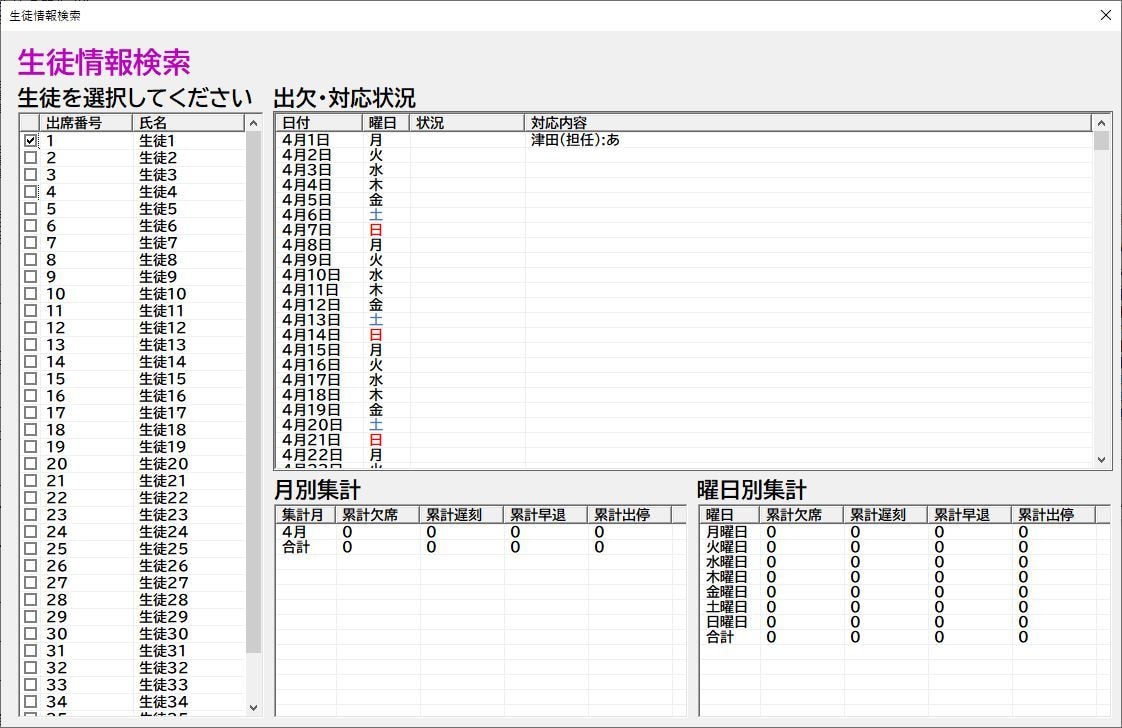The width and height of the screenshot is (1122, 728).
Task: Click scroll-up arrow of attendance list
Action: 1101,124
